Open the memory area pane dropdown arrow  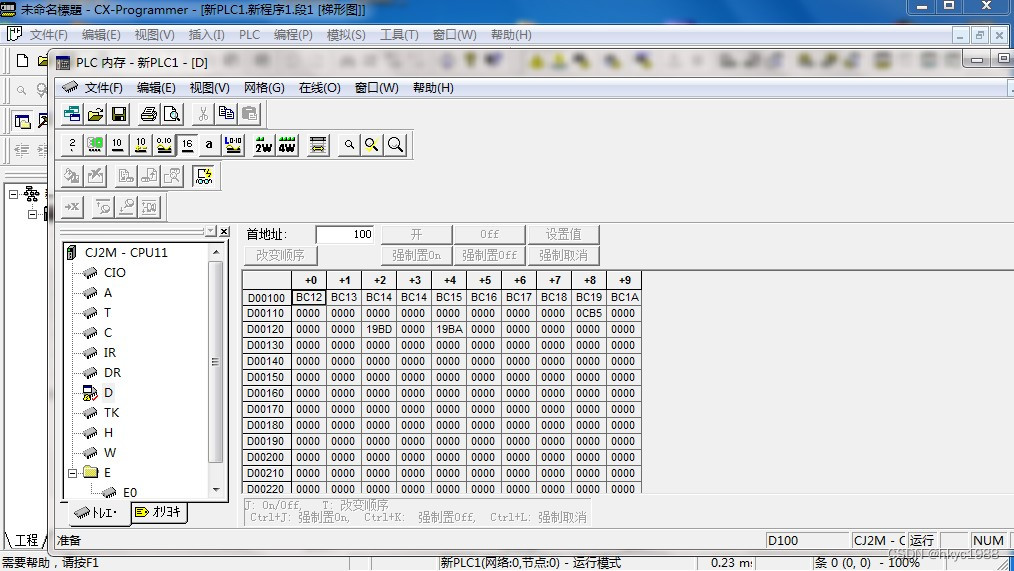[x=211, y=232]
